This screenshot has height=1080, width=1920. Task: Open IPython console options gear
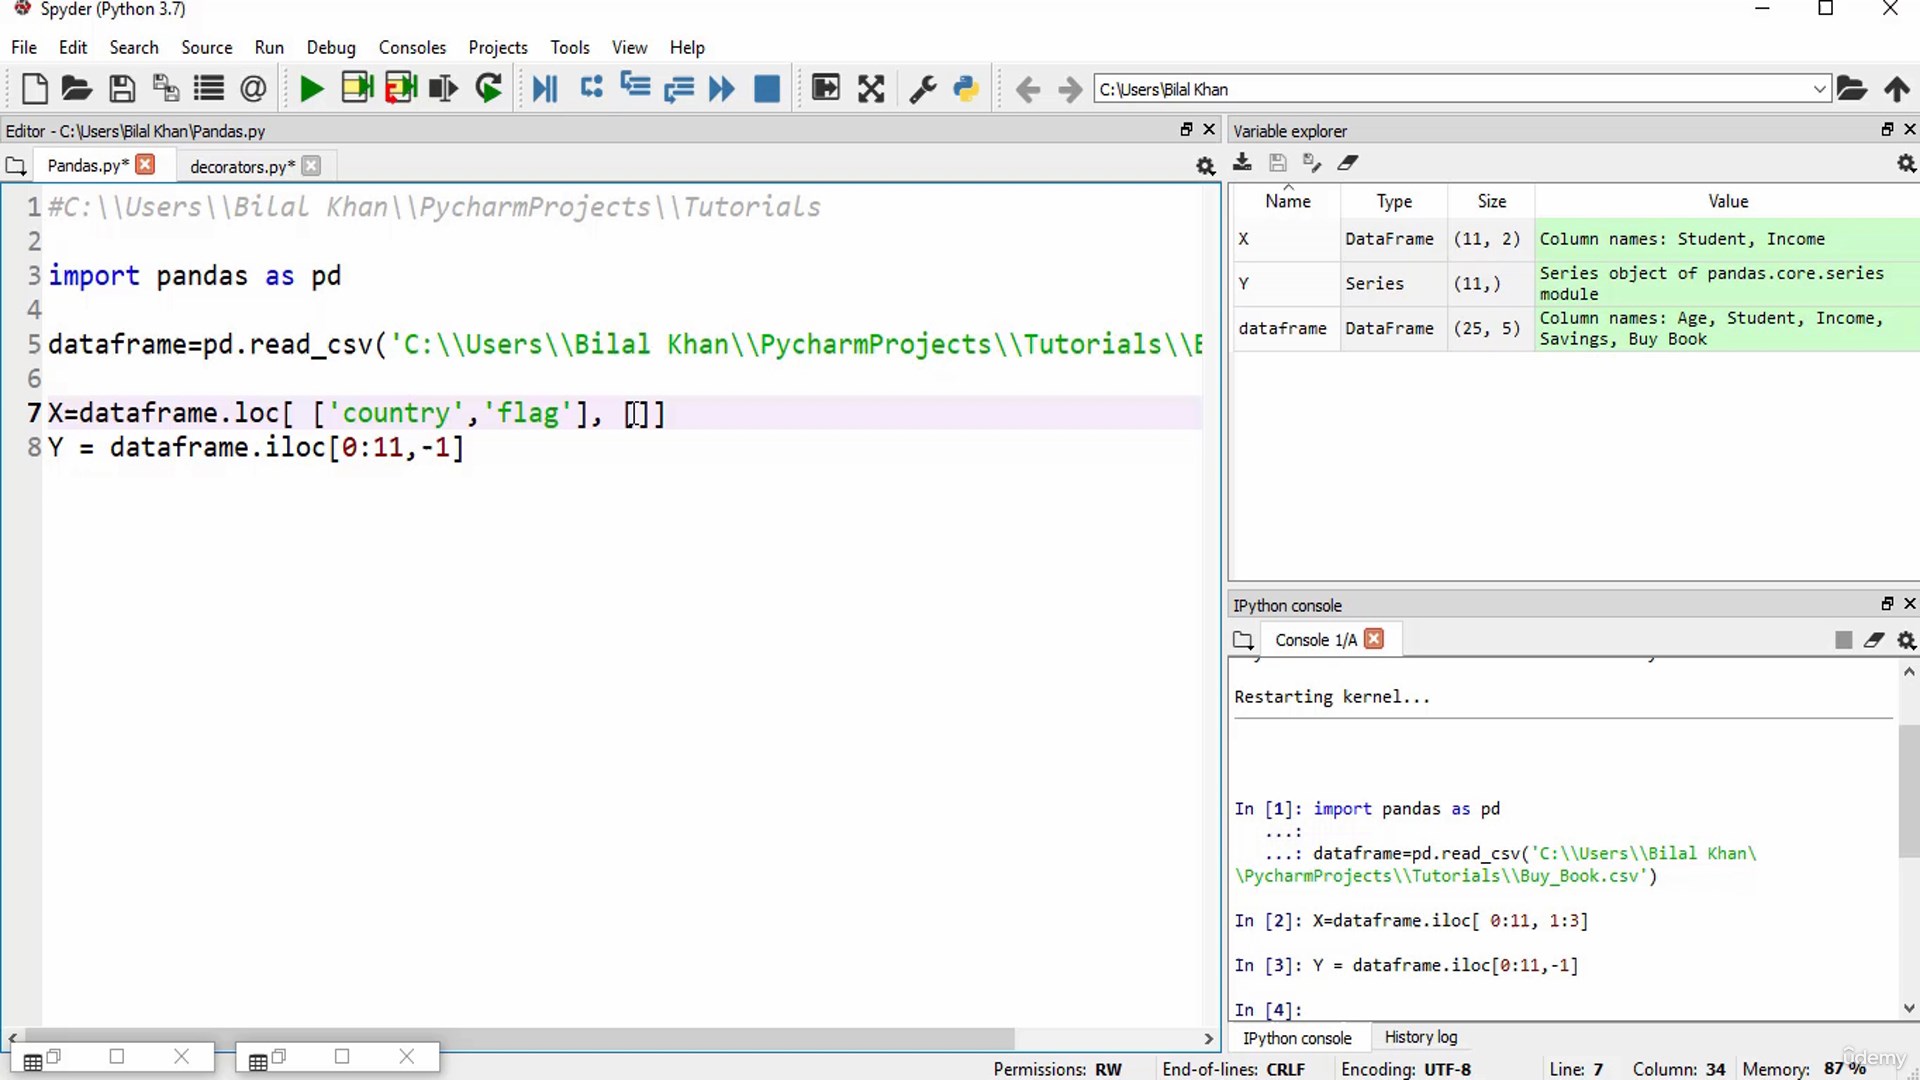tap(1906, 640)
